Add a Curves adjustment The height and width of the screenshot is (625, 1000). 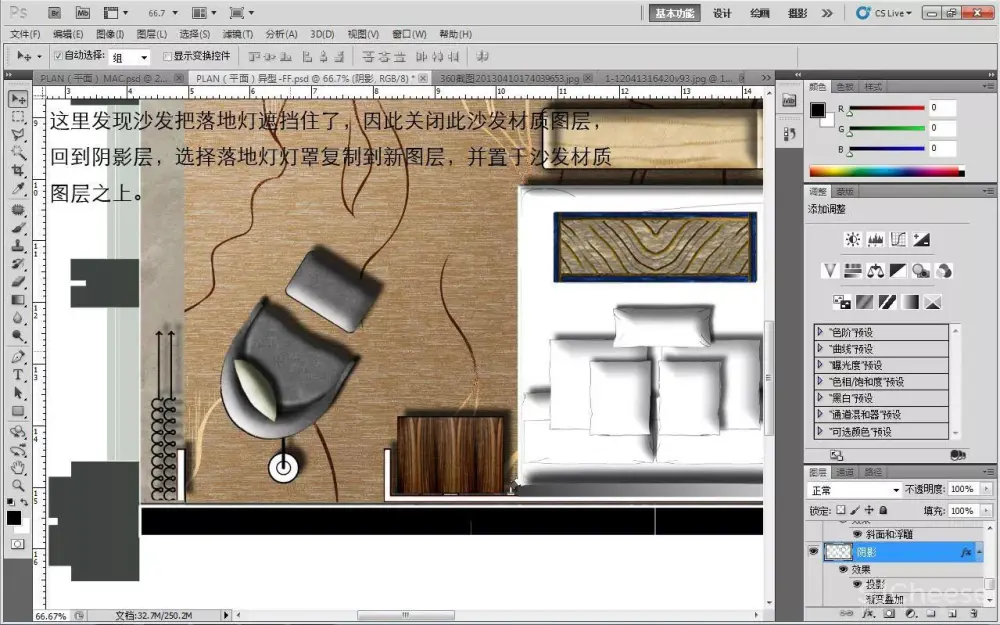tap(898, 240)
